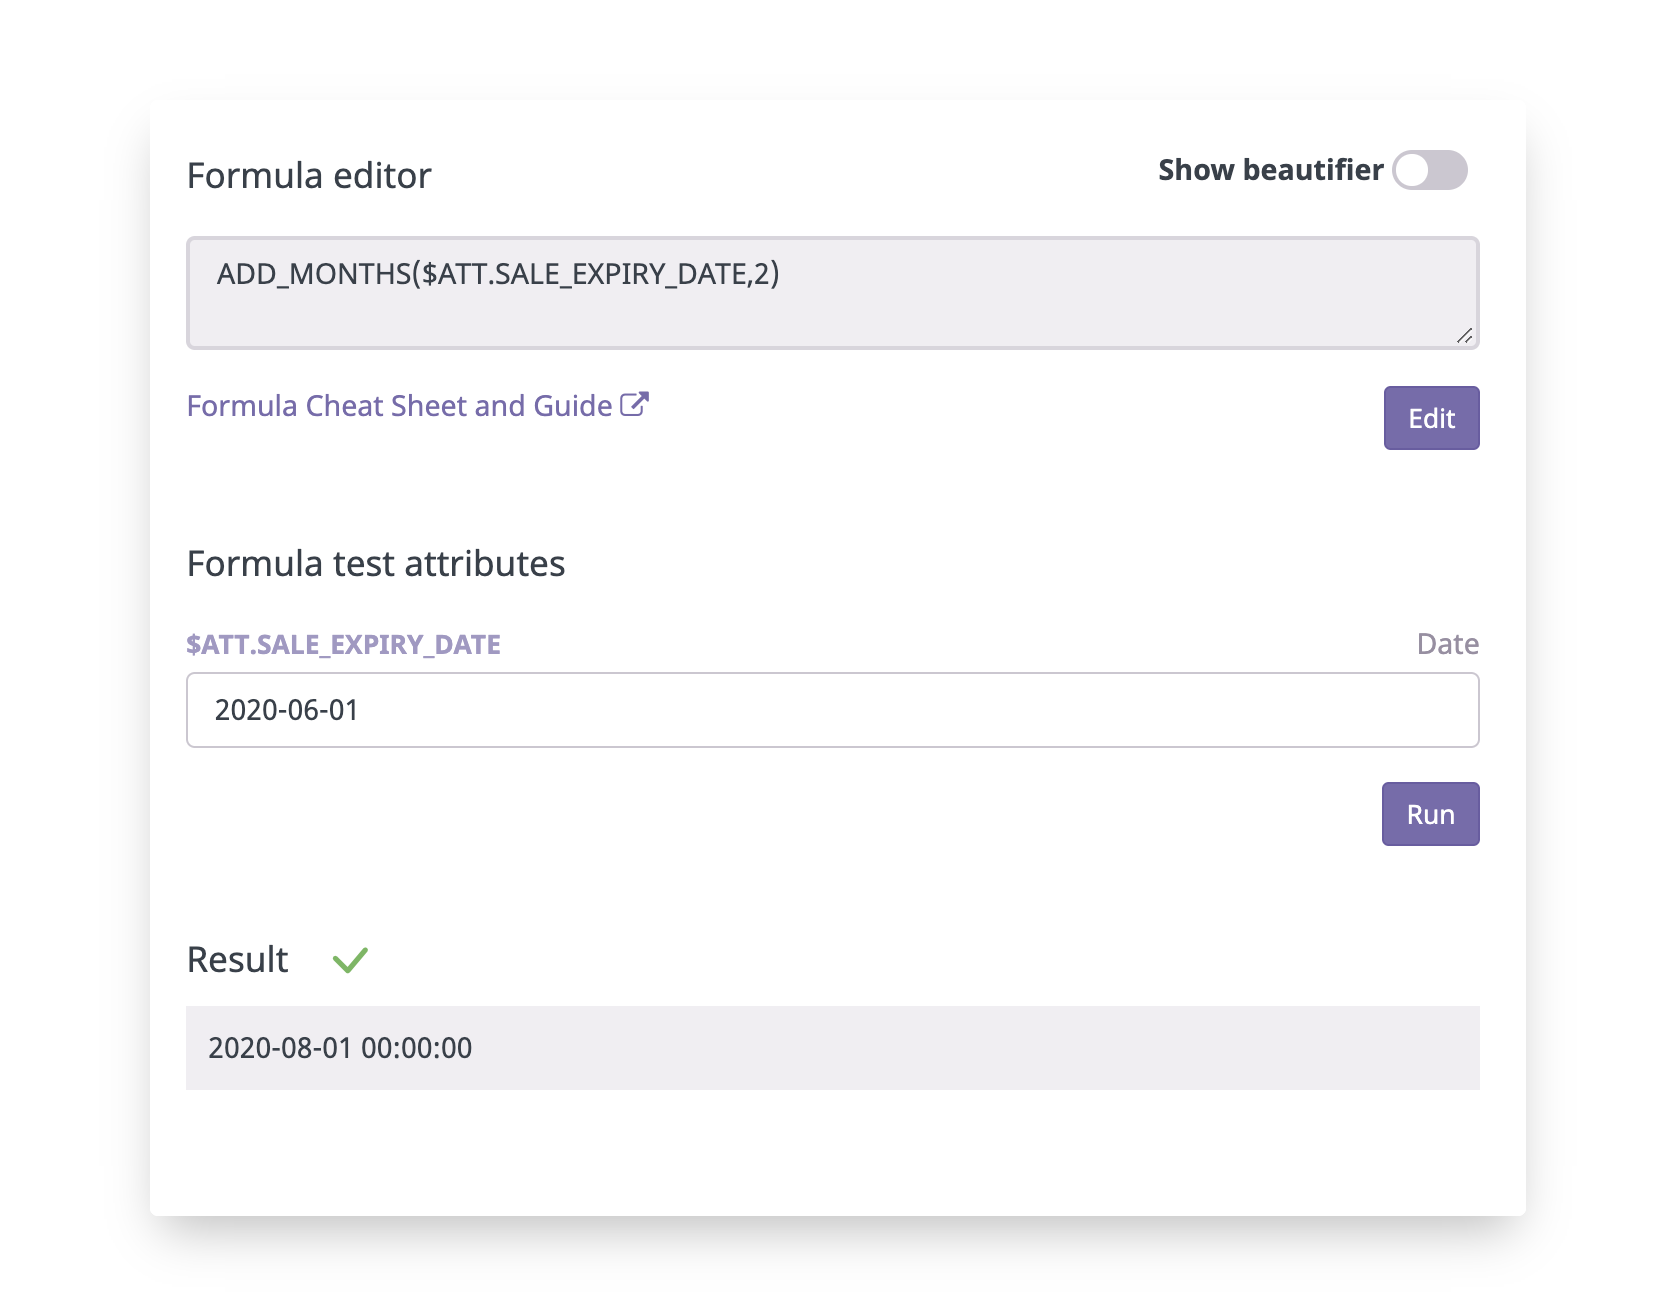Toggle the Show beautifier switch
Screen dimensions: 1676x1316
1430,170
